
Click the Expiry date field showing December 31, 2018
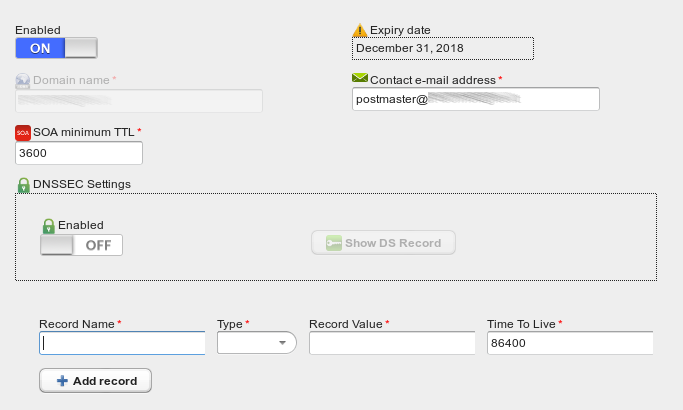click(443, 48)
